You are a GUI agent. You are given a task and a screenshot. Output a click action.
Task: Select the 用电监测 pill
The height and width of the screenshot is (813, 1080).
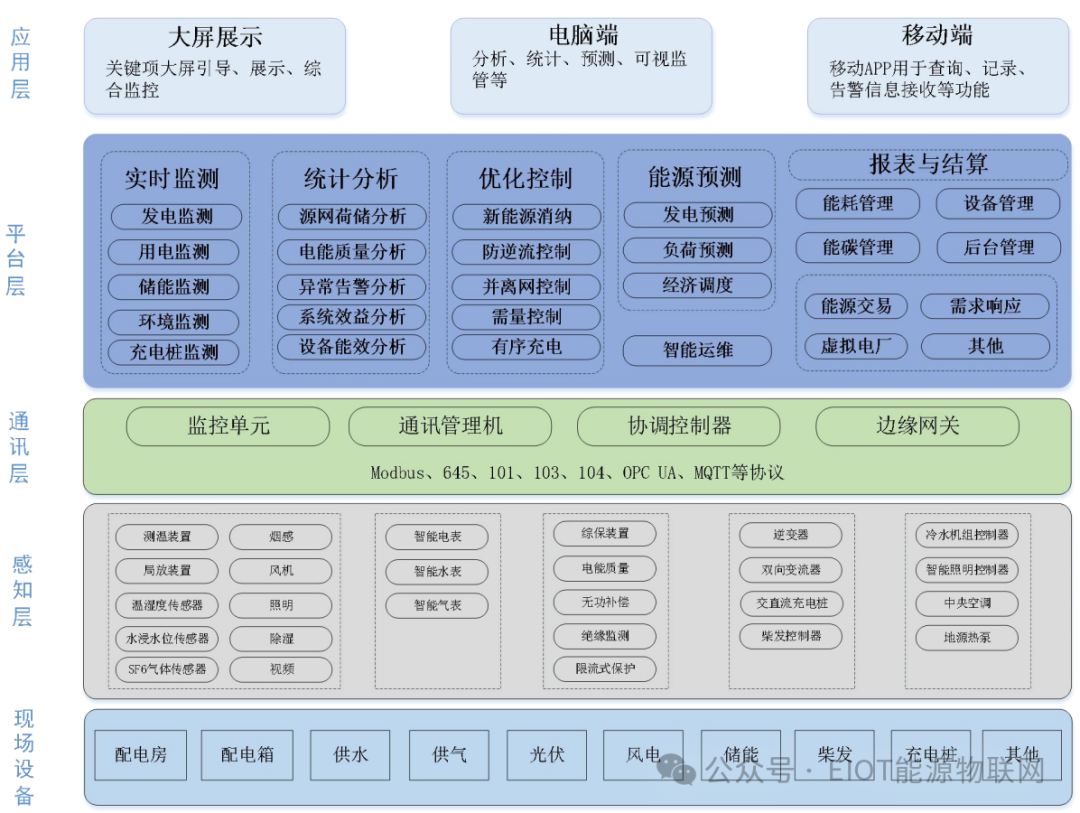tap(174, 251)
